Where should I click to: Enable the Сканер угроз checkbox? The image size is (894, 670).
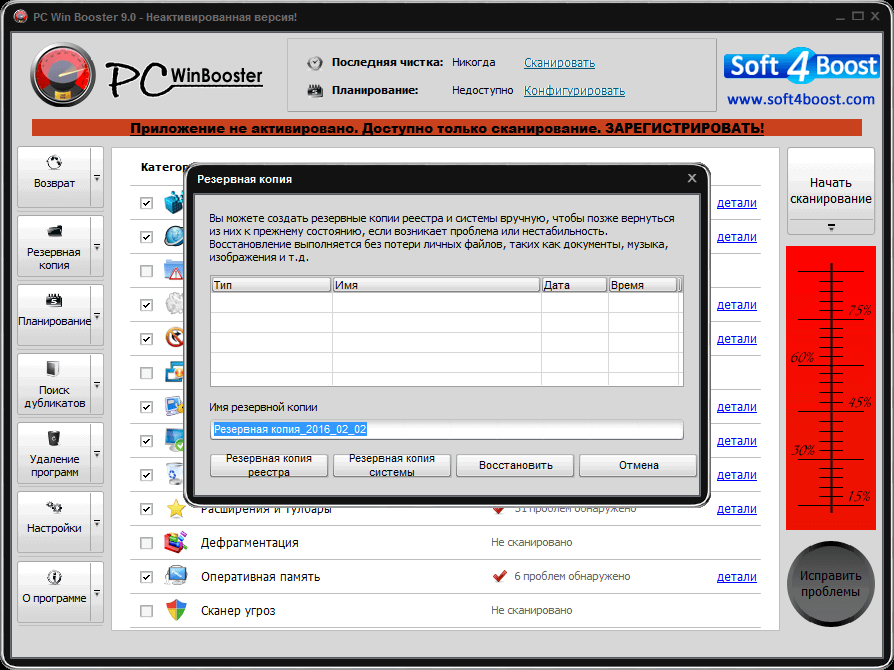click(147, 611)
